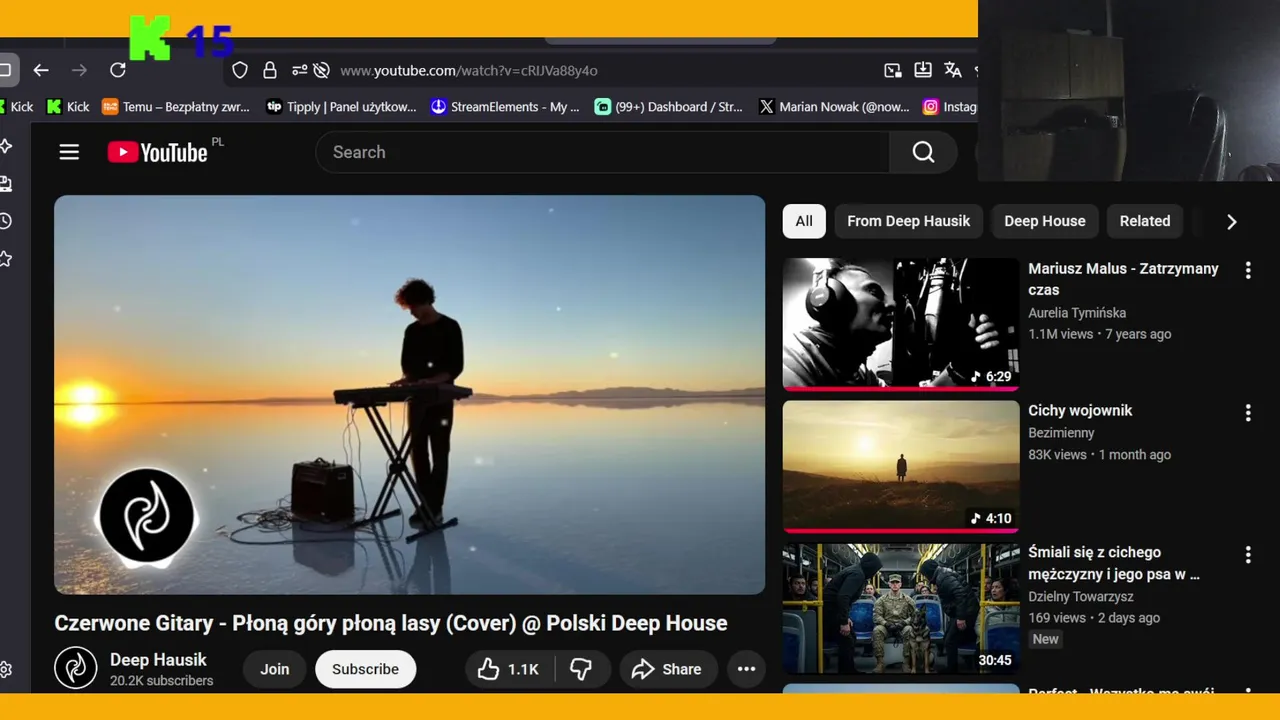Click the New badge under Śmiali się video
This screenshot has width=1280, height=720.
point(1045,639)
